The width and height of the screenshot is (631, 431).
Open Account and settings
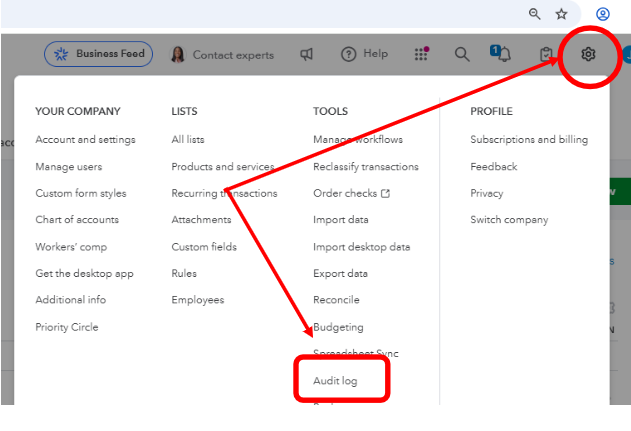(85, 140)
